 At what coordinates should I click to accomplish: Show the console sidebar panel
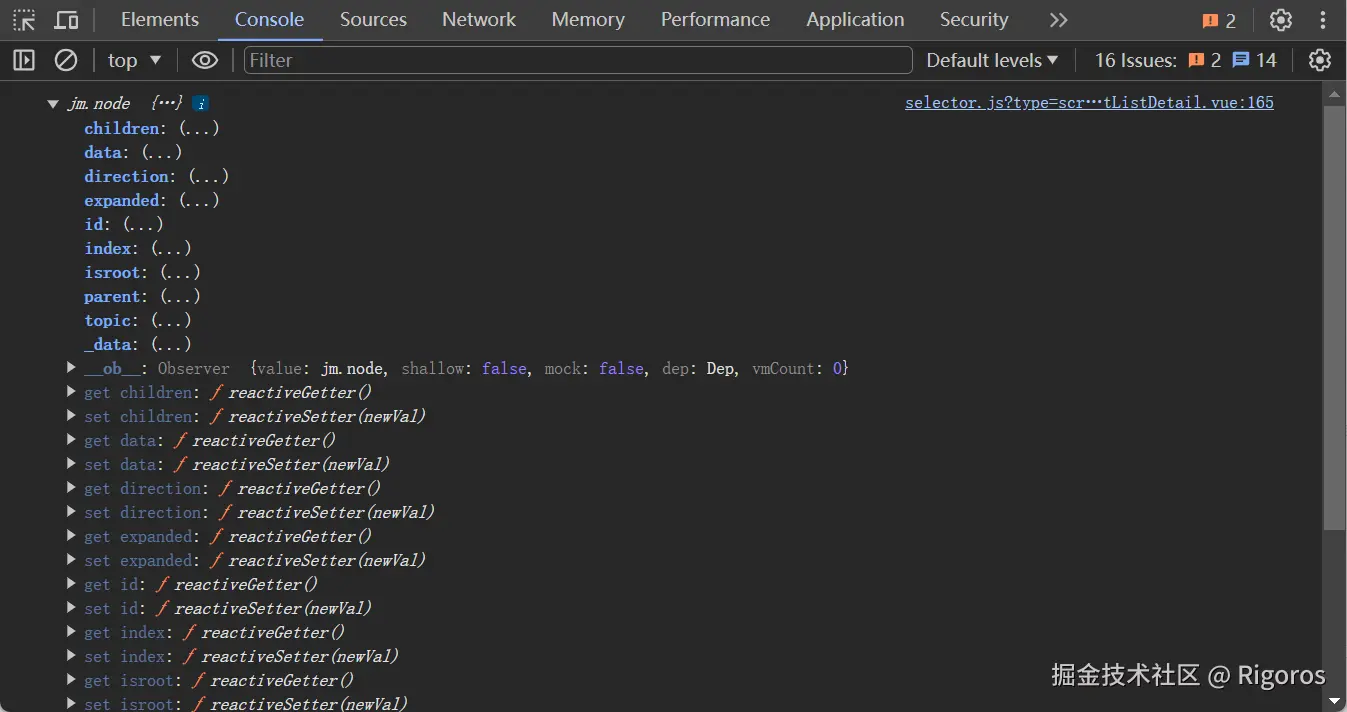(24, 61)
